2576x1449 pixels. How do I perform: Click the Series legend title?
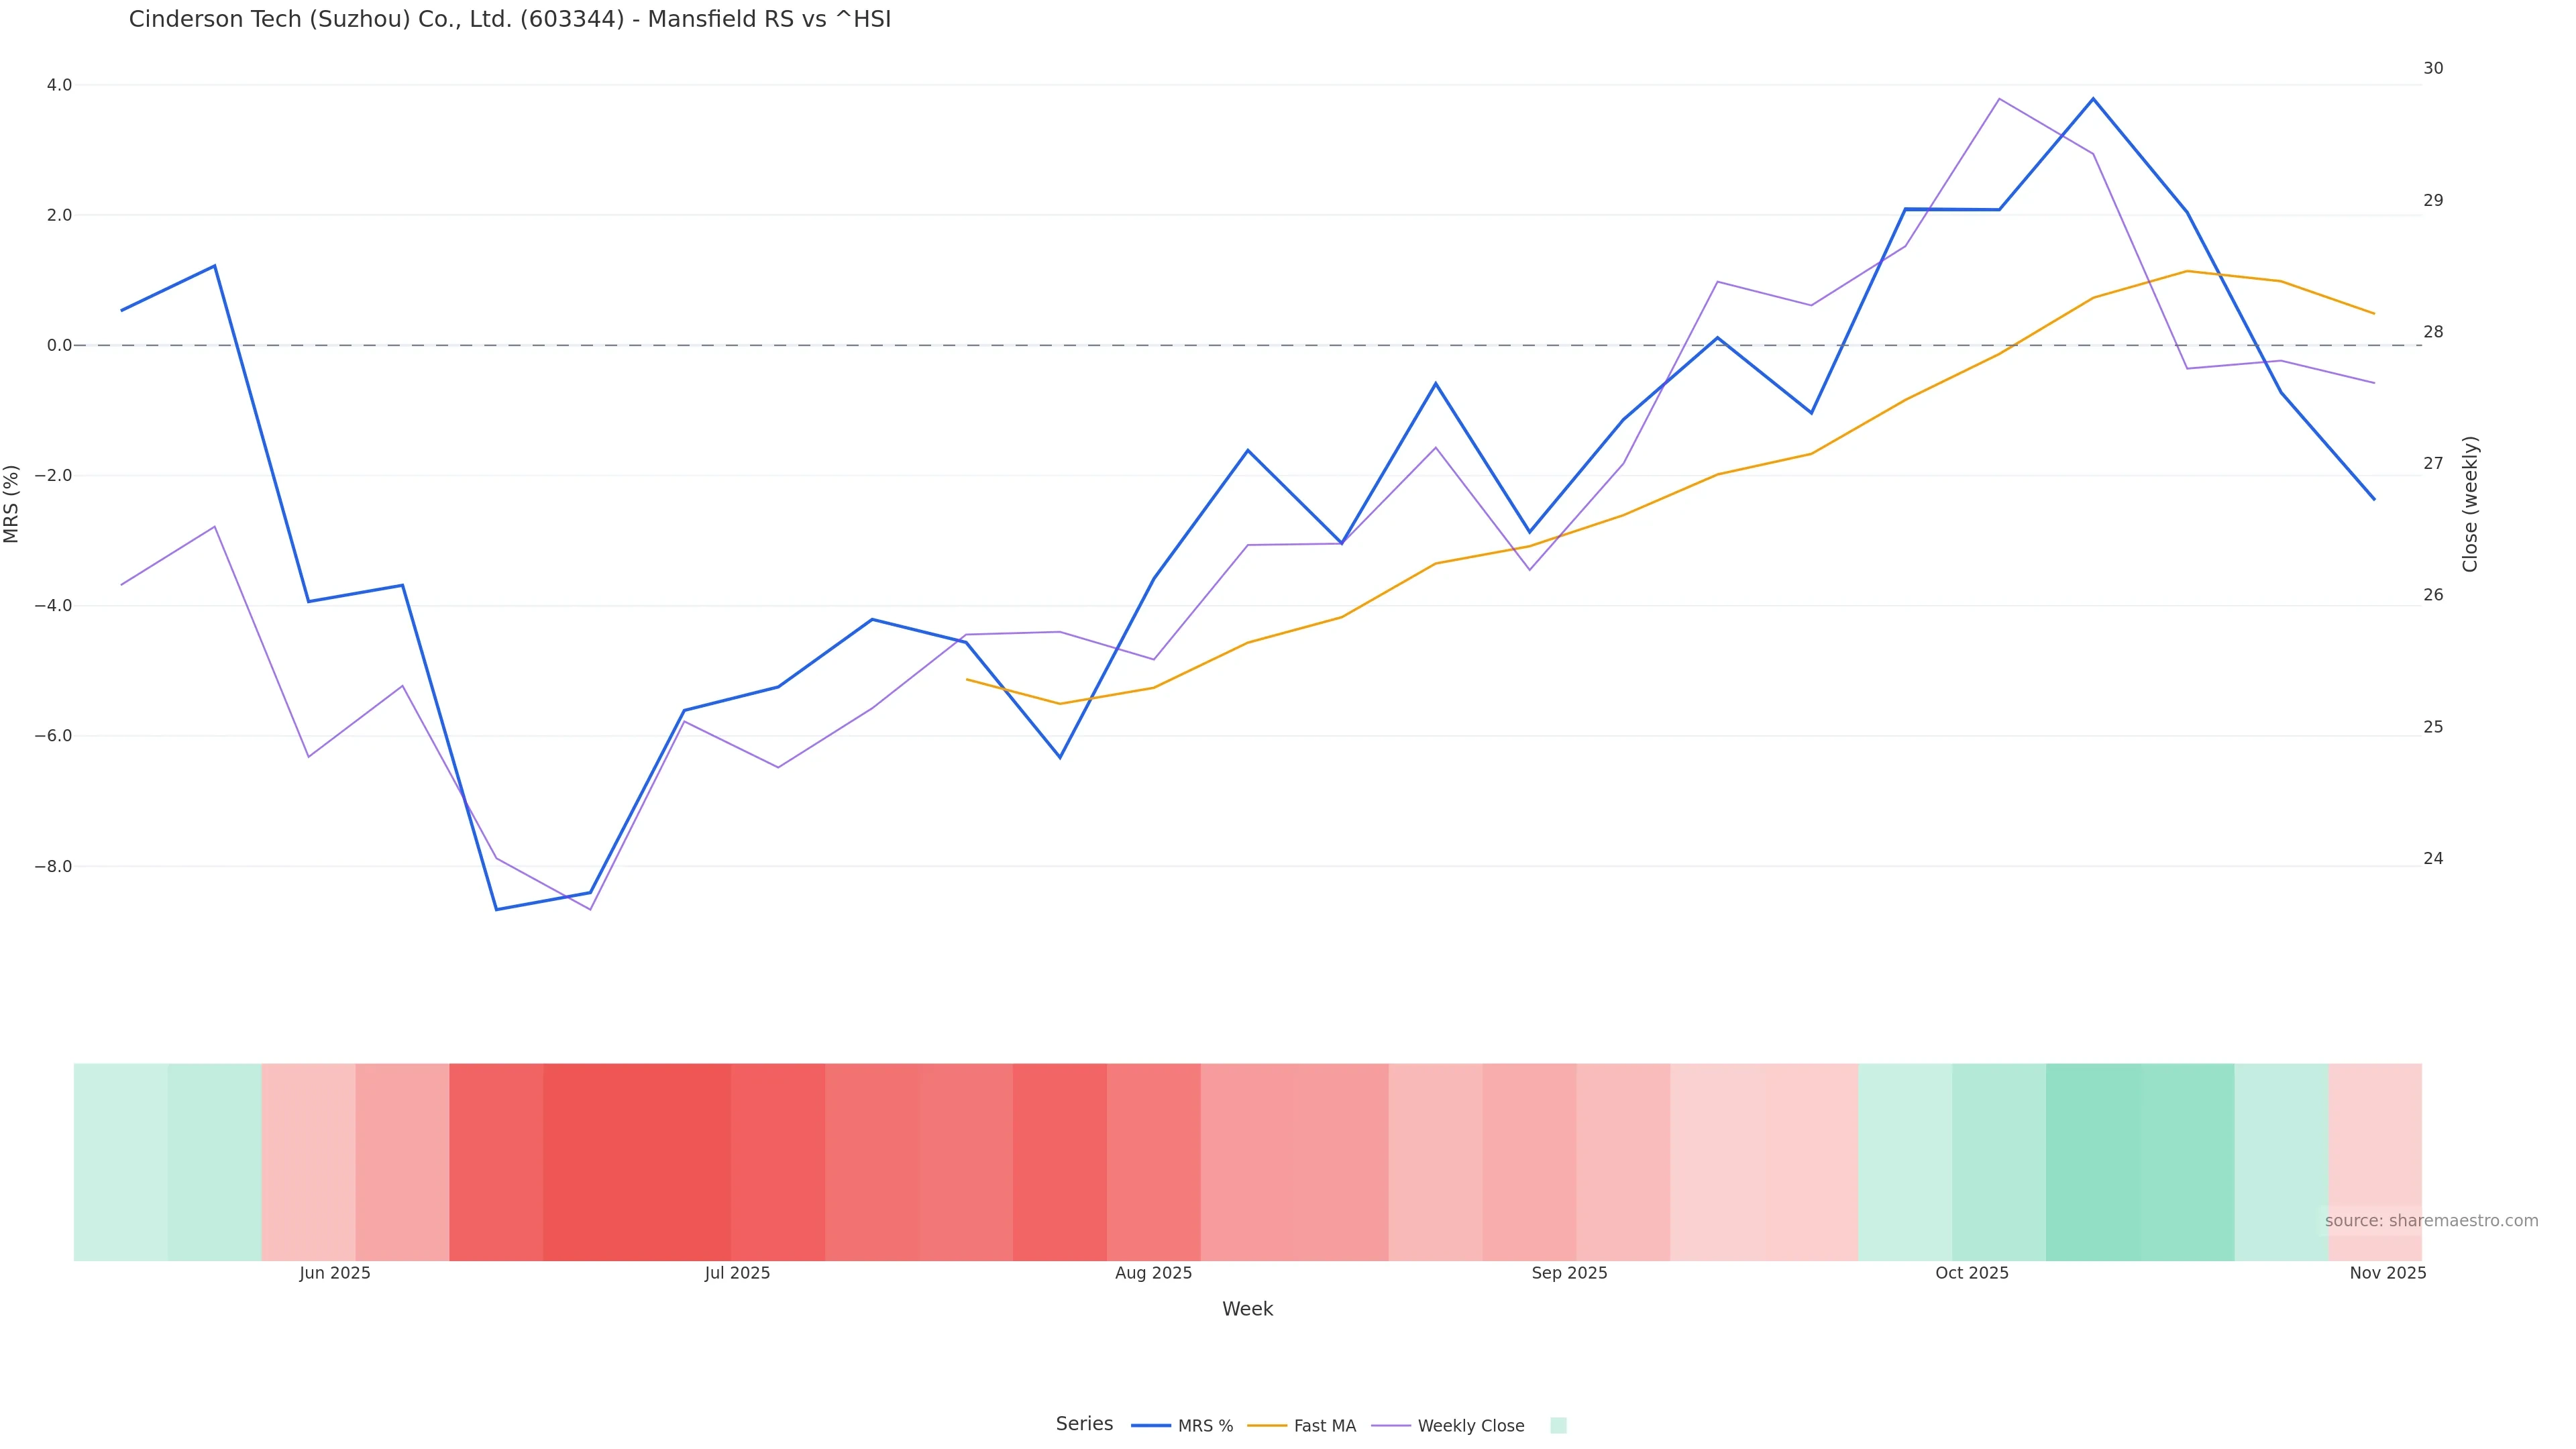tap(1084, 1424)
